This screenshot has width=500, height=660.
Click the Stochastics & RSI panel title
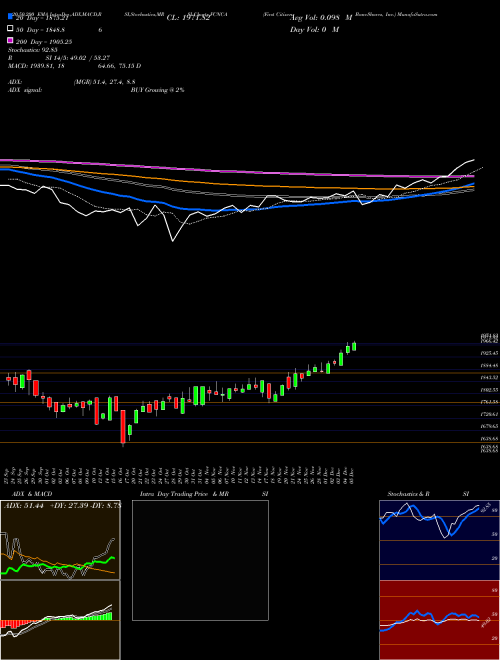pyautogui.click(x=428, y=494)
